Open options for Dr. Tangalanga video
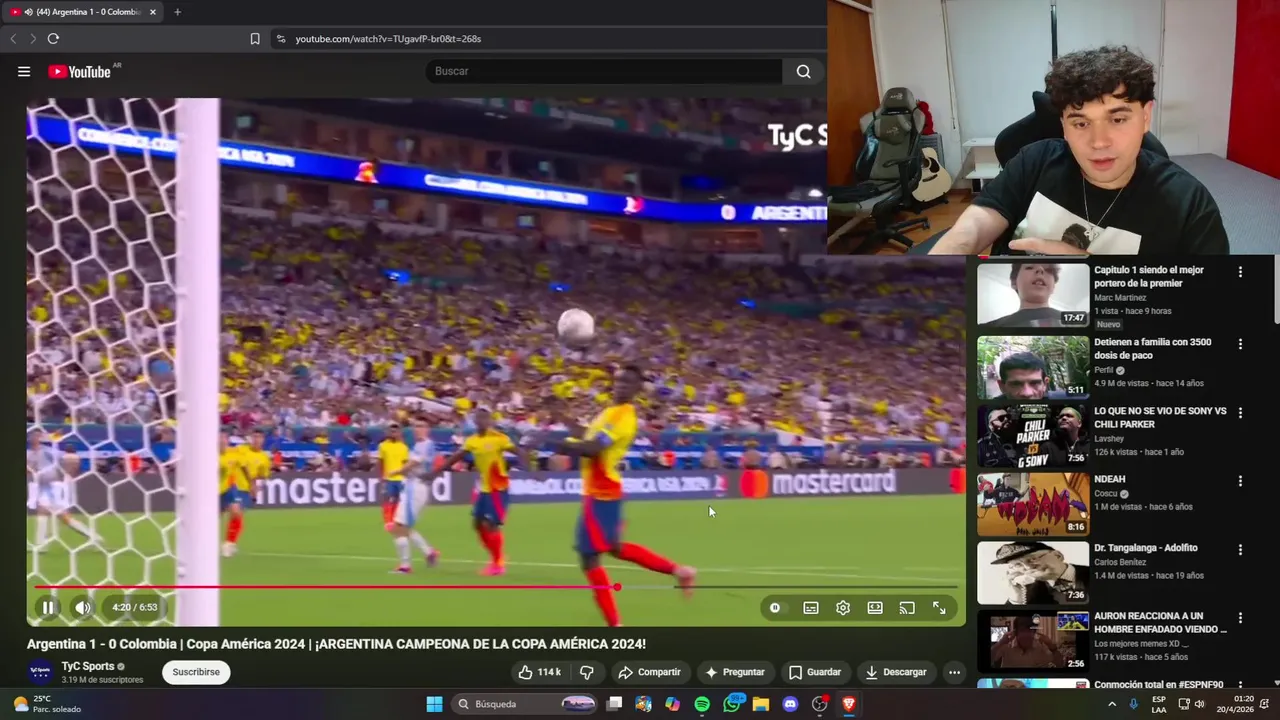Screen dimensions: 1280x720 1240,550
